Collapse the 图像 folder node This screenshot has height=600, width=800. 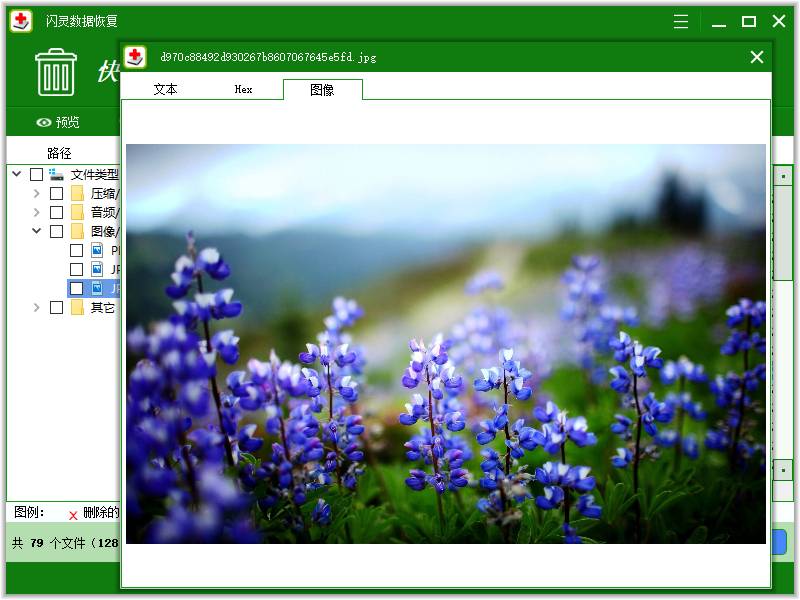[x=37, y=231]
